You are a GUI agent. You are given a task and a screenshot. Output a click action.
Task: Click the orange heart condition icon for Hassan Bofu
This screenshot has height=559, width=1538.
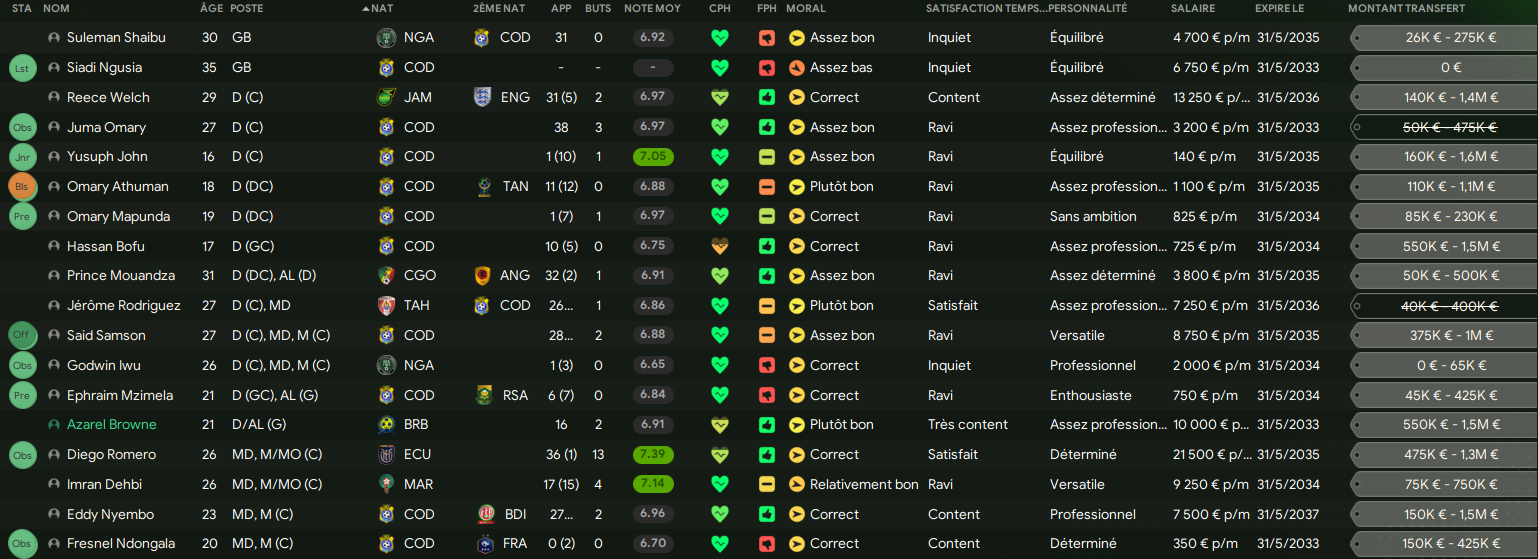(x=719, y=246)
